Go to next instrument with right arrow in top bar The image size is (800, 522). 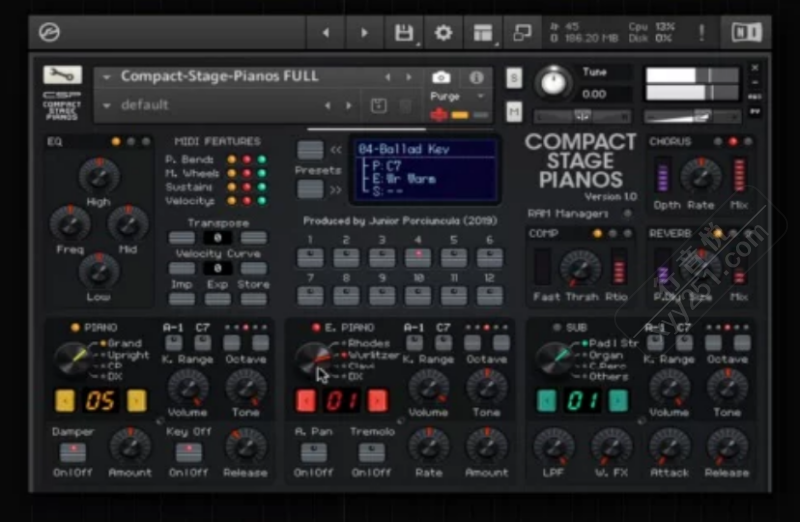(364, 33)
